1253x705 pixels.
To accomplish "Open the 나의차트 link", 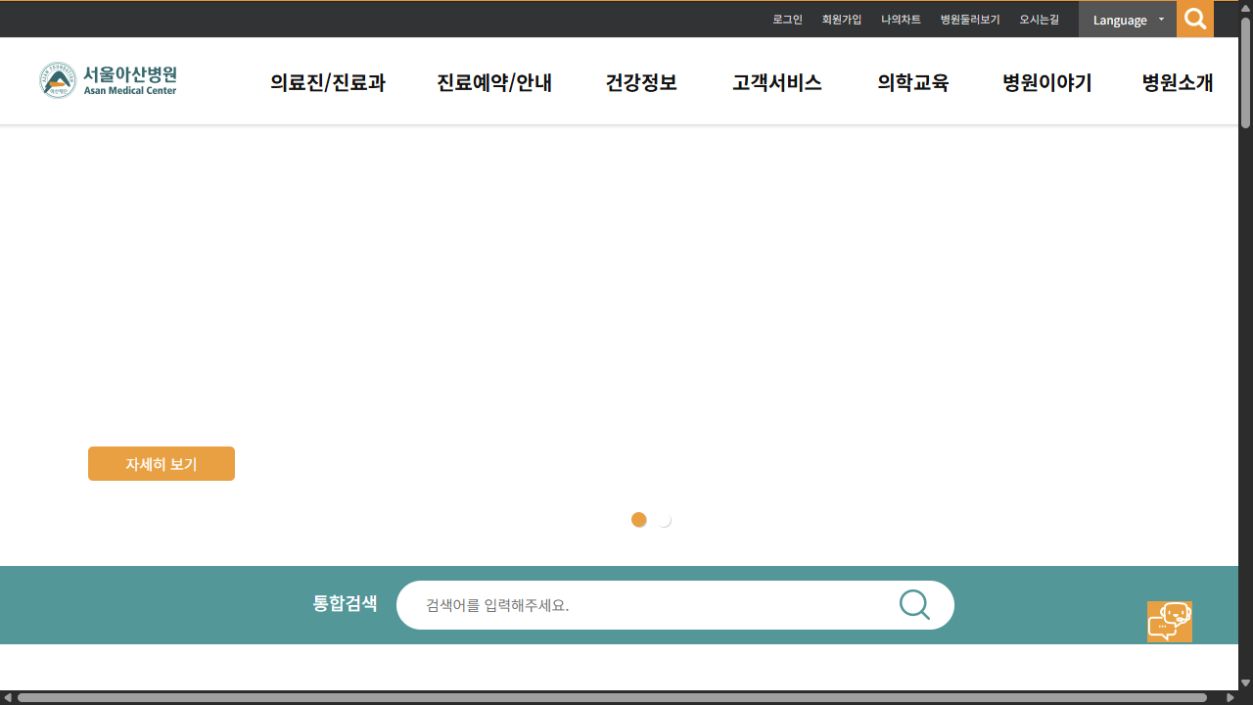I will pos(901,19).
